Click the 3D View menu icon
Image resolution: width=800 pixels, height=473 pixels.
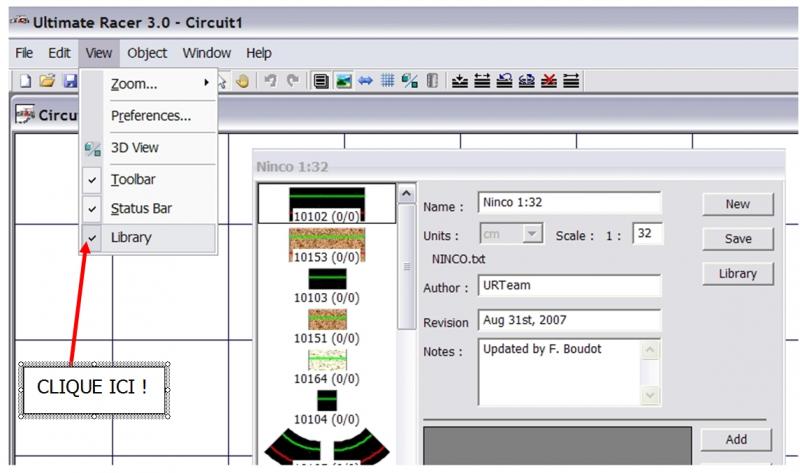coord(93,148)
